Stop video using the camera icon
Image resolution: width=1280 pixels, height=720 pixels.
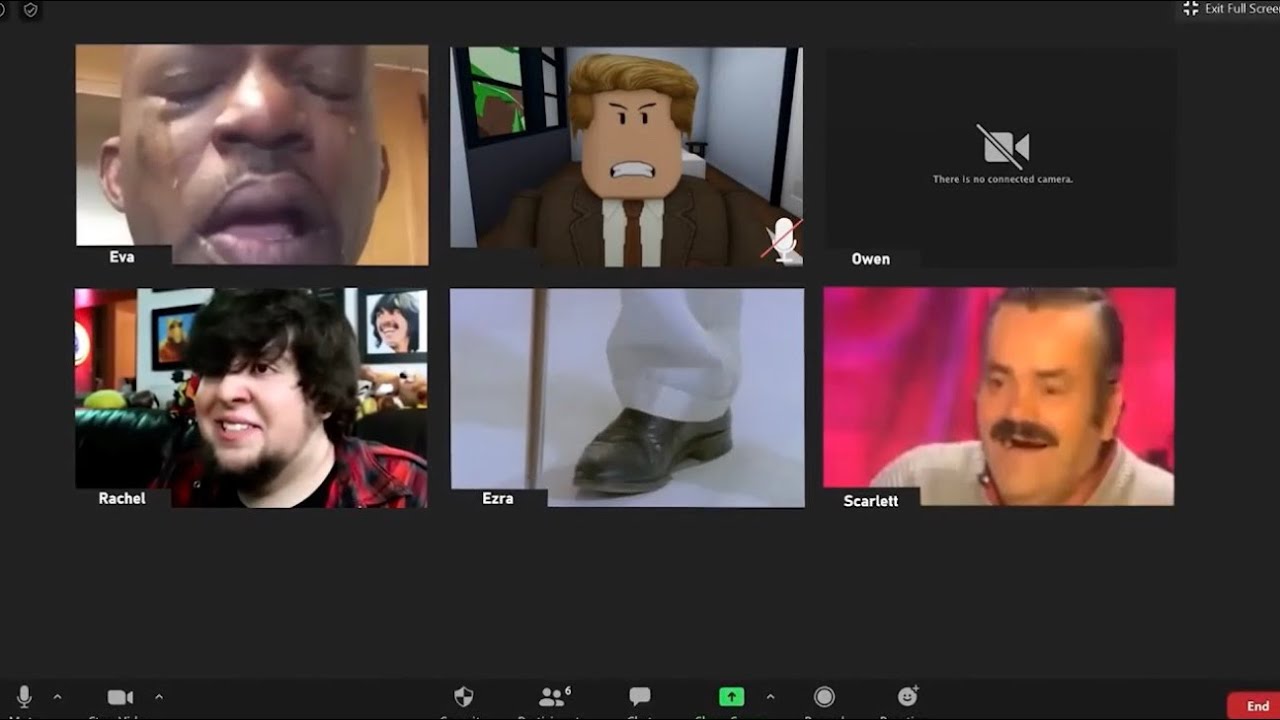(x=120, y=697)
